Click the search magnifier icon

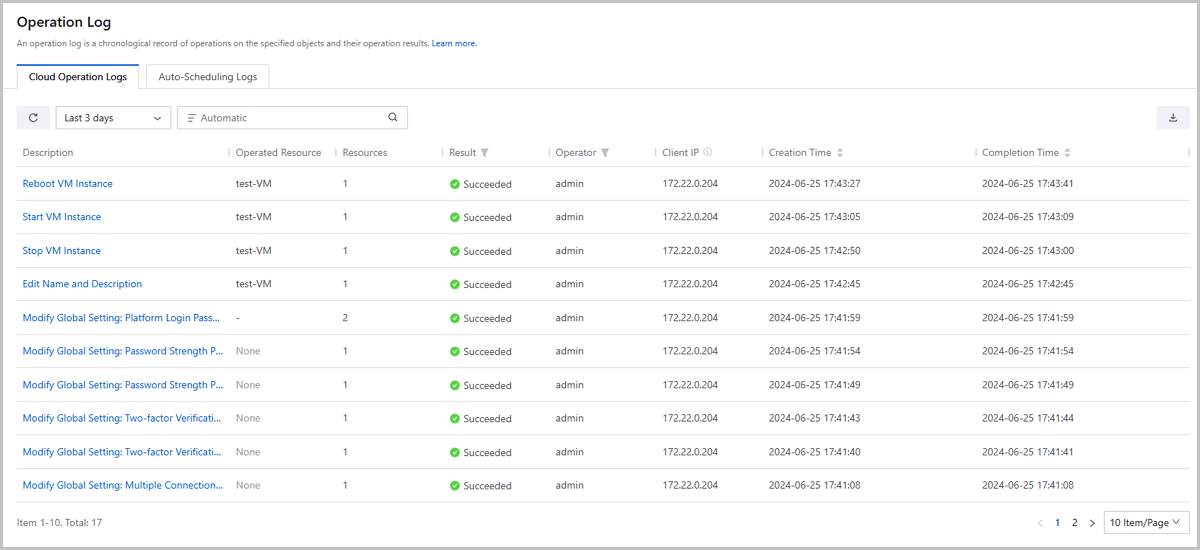393,118
